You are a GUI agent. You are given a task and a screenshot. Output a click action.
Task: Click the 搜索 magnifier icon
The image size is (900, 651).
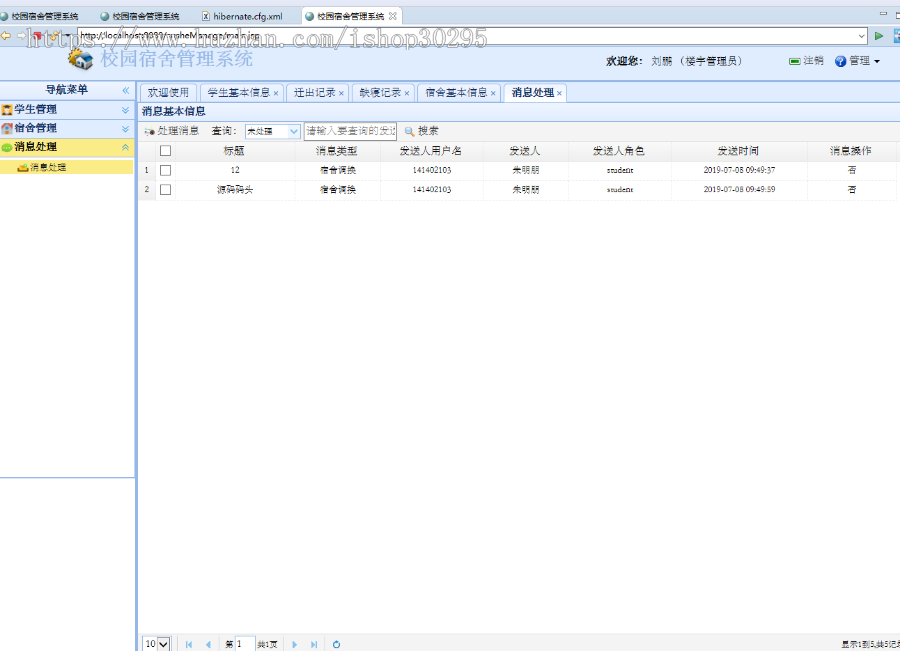coord(409,131)
